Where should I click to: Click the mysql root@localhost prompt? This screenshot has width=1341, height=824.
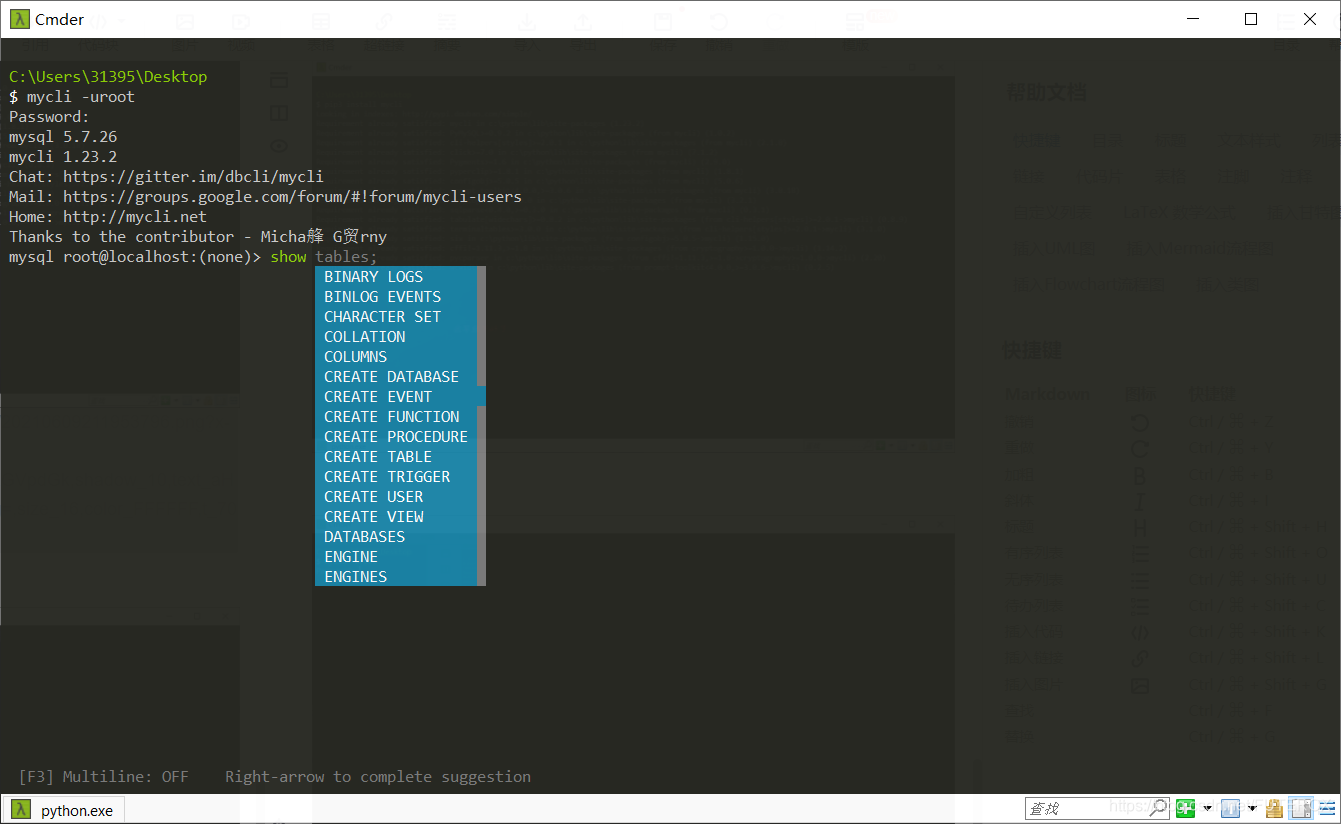(135, 256)
